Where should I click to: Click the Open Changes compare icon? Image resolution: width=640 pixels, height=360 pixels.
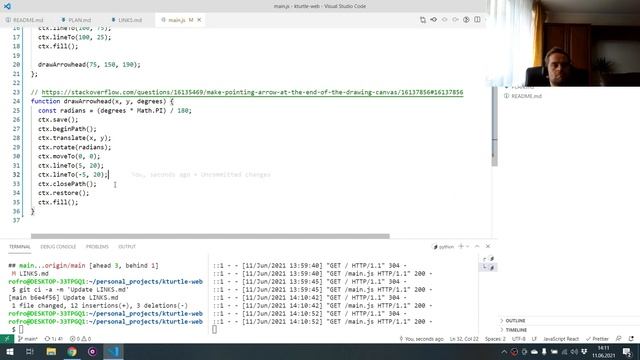423,20
